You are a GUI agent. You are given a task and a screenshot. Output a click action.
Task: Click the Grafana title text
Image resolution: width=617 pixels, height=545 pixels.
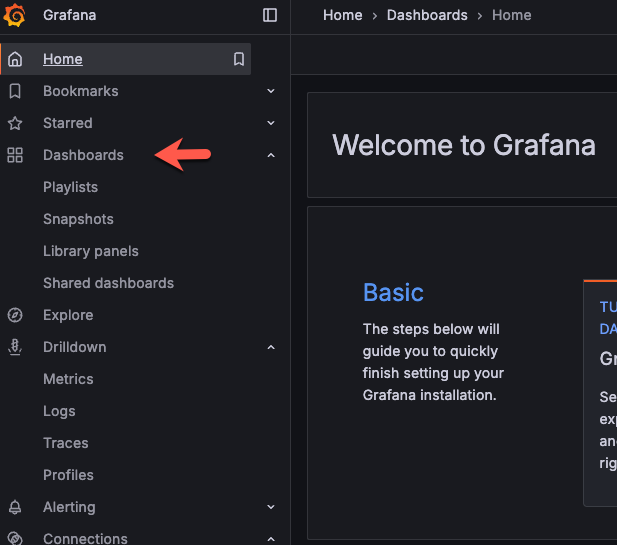tap(69, 15)
